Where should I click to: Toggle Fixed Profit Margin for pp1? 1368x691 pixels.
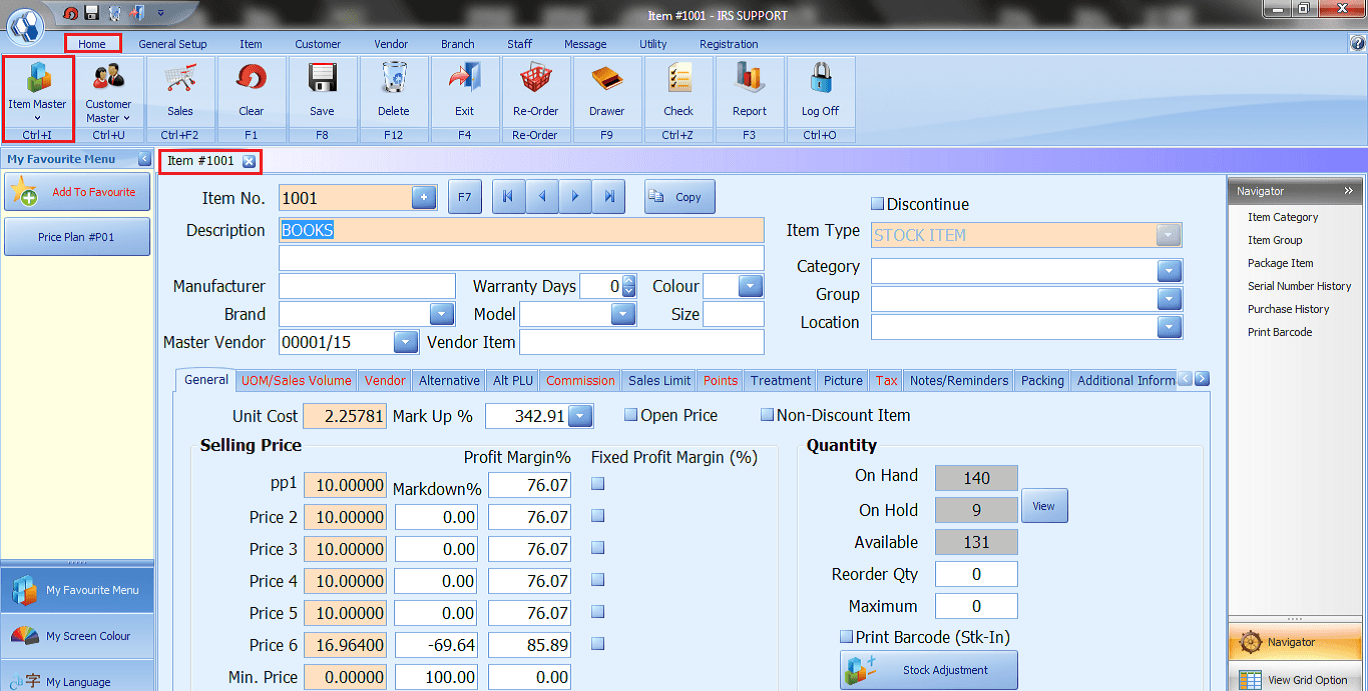(598, 484)
